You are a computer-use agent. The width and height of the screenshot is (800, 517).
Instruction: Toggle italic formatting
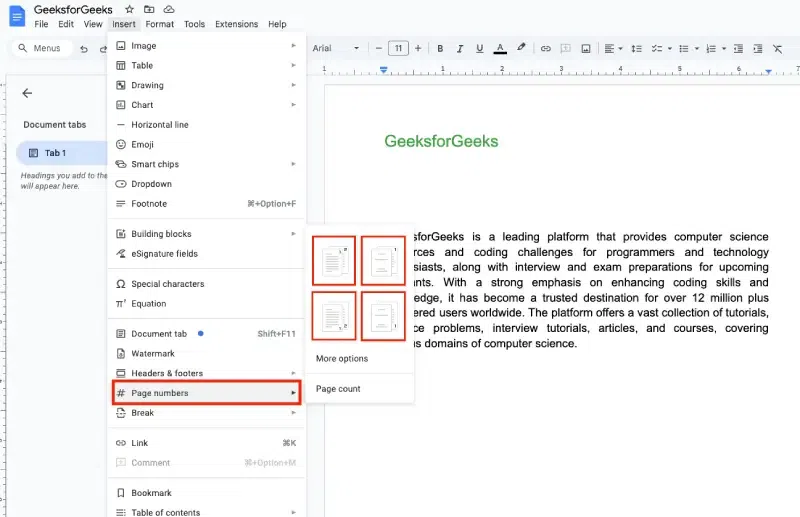pos(460,48)
